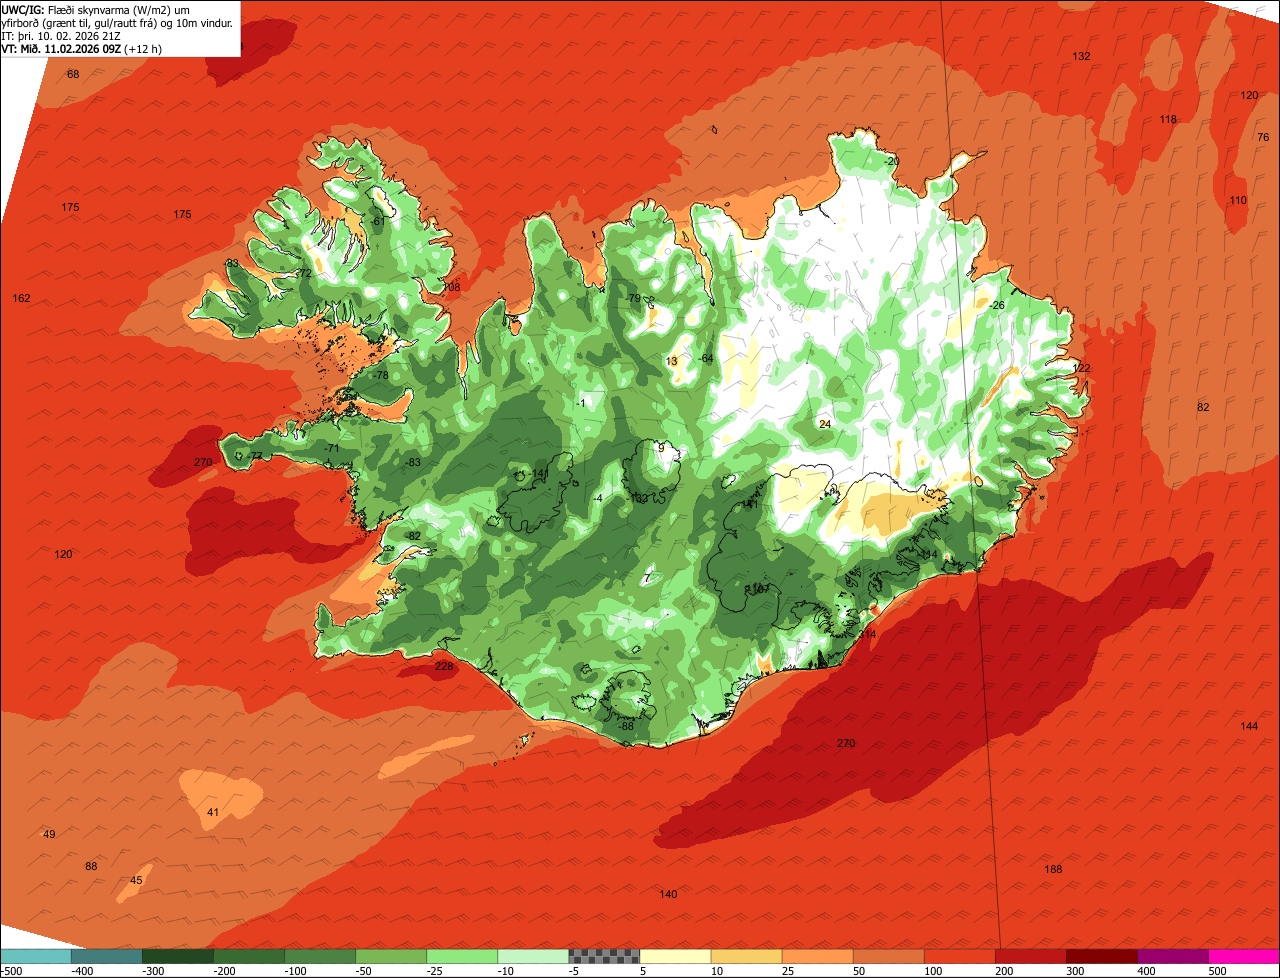Click the value 110 in the northeast ocean
Image resolution: width=1280 pixels, height=978 pixels.
point(1238,200)
